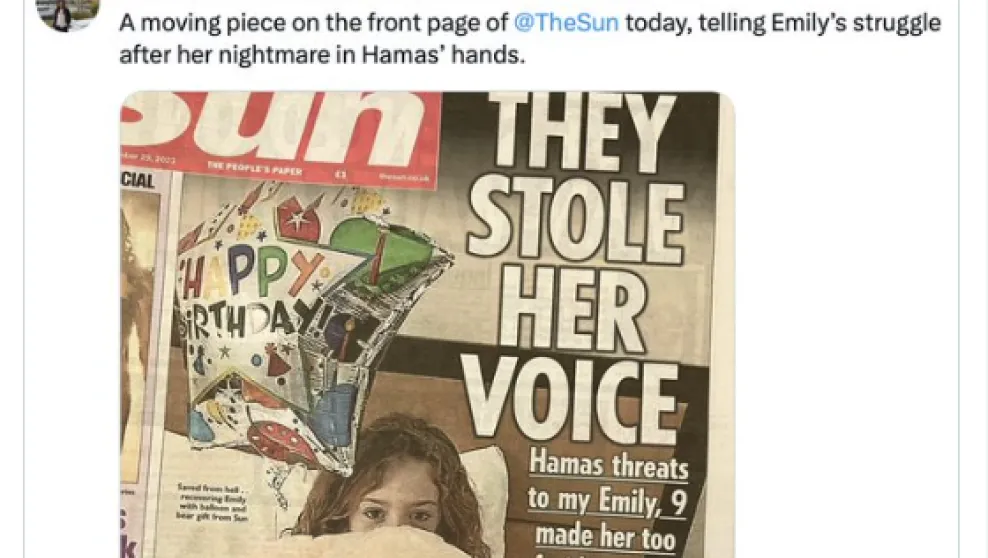
Task: Click 'THE PEOPLE'S PAPER' strapline under masthead
Action: pyautogui.click(x=254, y=169)
